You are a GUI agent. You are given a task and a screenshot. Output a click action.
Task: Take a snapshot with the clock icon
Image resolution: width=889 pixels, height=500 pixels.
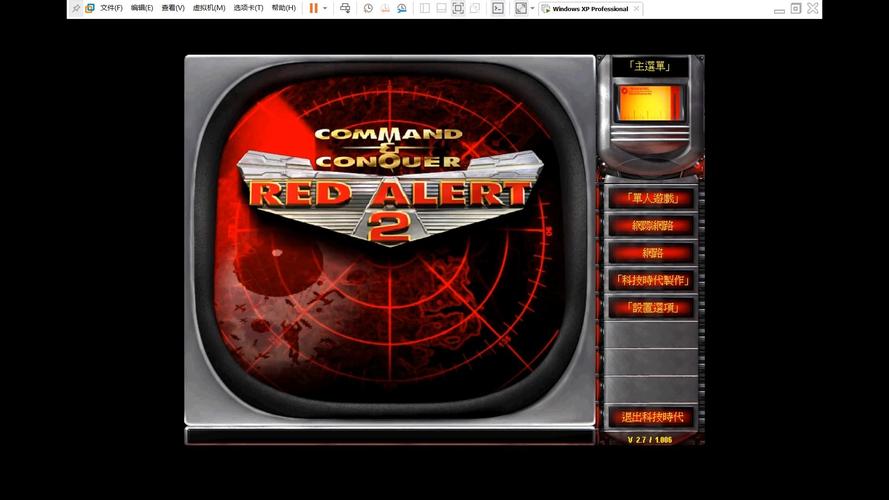coord(368,8)
